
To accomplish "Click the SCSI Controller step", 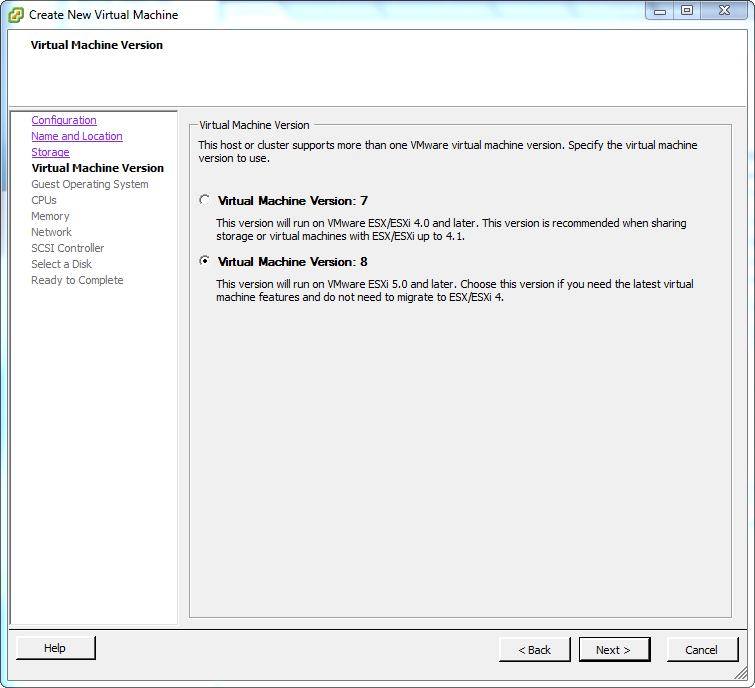I will pyautogui.click(x=67, y=248).
